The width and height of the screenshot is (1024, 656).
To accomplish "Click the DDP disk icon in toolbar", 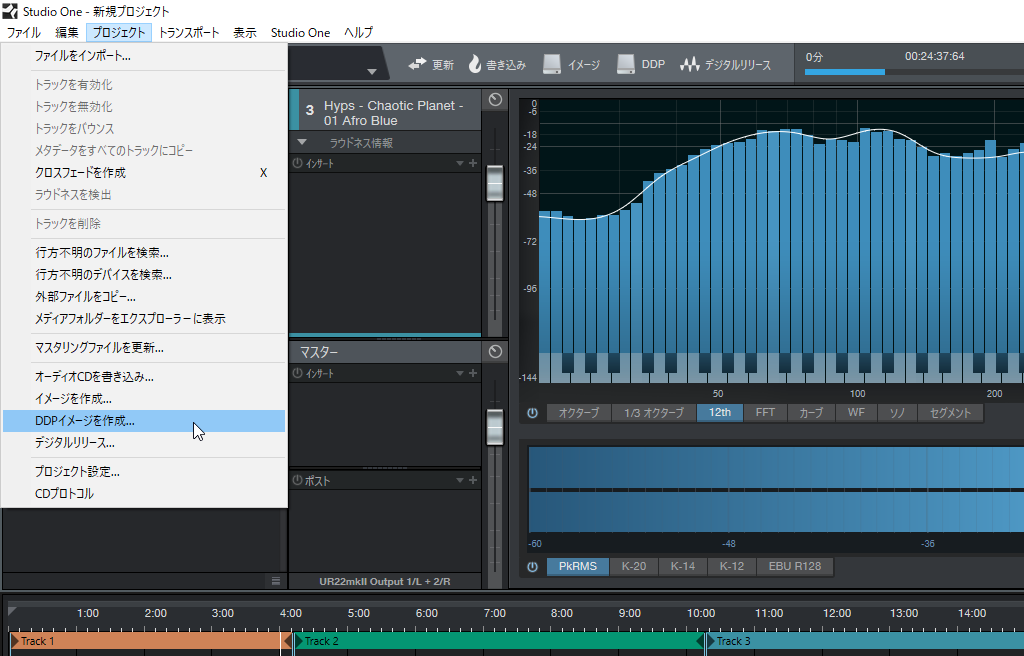I will (x=626, y=63).
